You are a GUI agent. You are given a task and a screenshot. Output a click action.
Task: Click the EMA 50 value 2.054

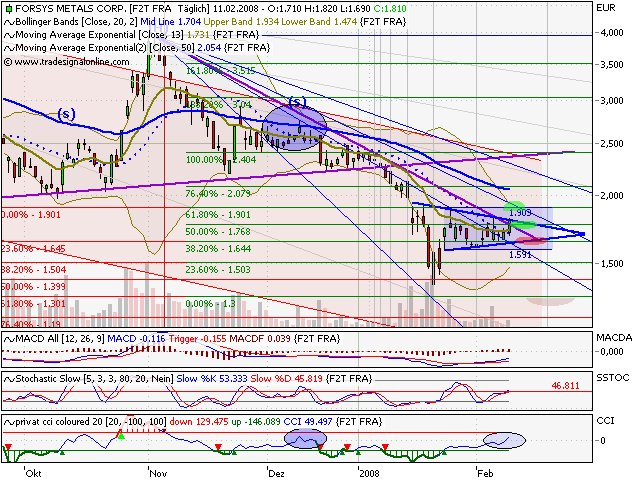tap(209, 48)
